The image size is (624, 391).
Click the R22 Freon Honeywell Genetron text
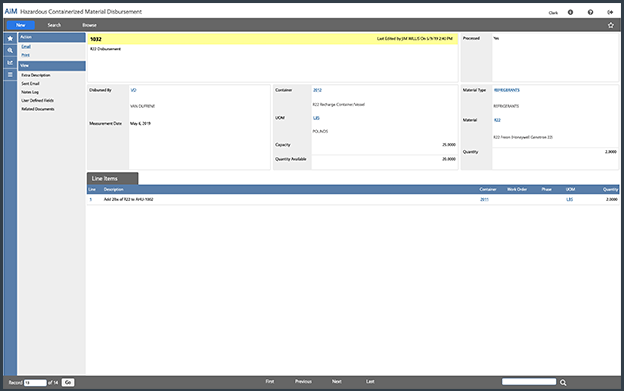pyautogui.click(x=523, y=137)
